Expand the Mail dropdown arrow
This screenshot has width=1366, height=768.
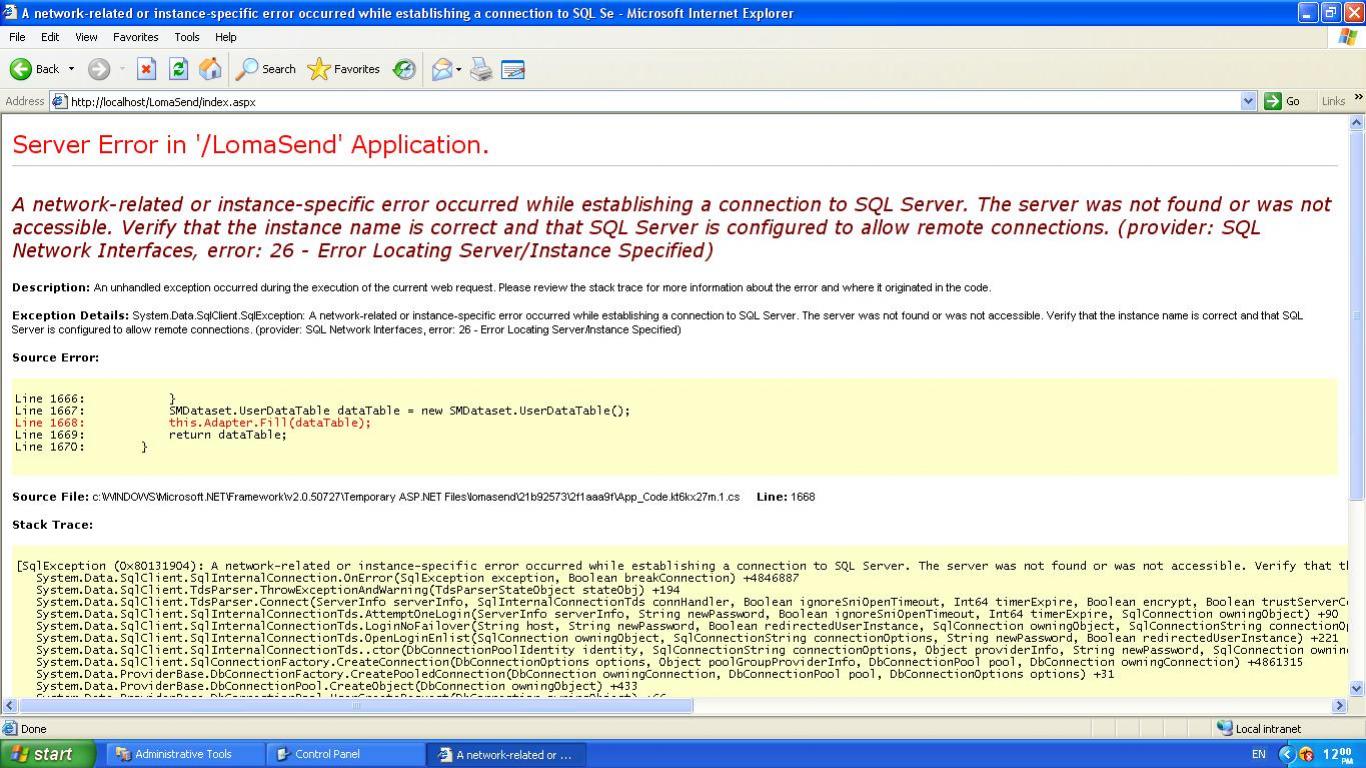click(458, 69)
